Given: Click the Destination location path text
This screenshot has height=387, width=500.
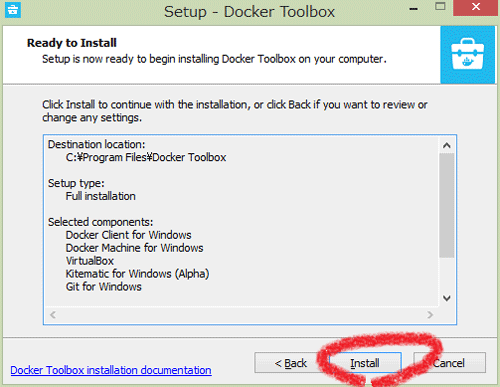Looking at the screenshot, I should pos(146,157).
